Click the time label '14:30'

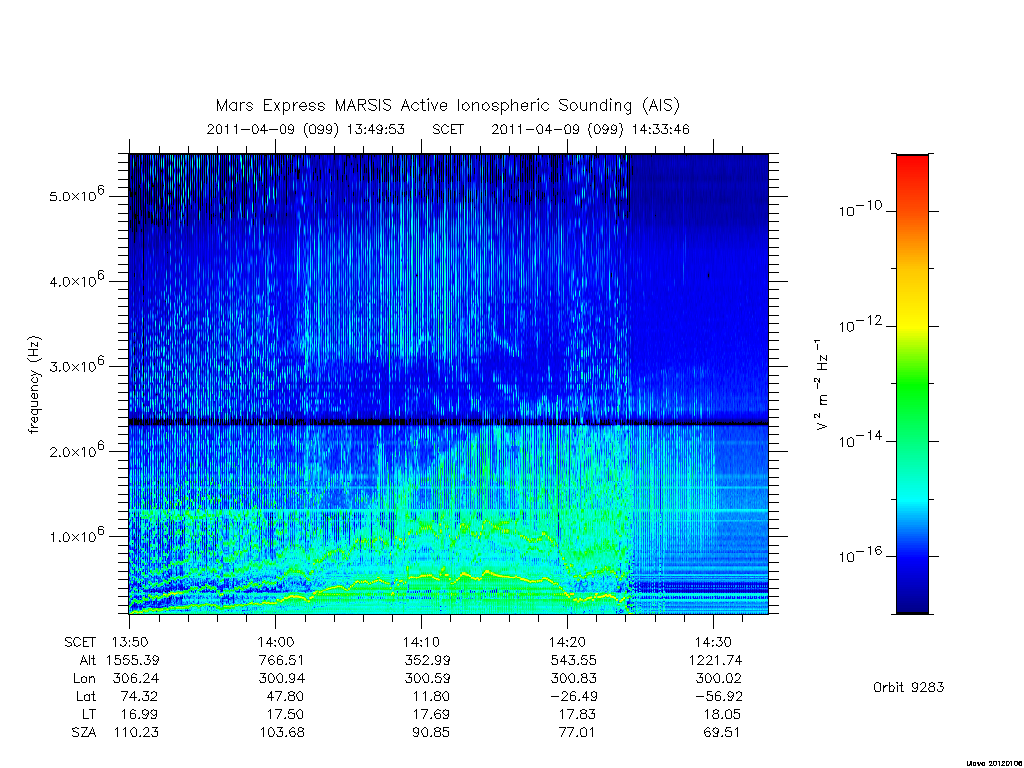(713, 643)
